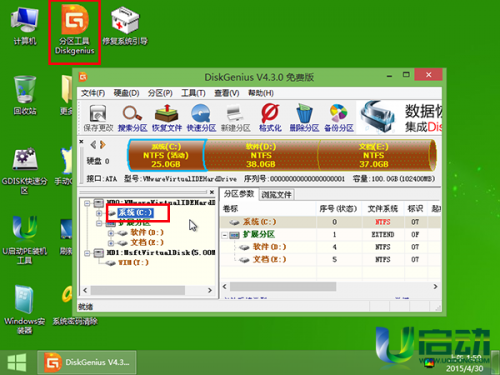Open the 备份分区 backup partition tool
Image resolution: width=500 pixels, height=375 pixels.
339,117
